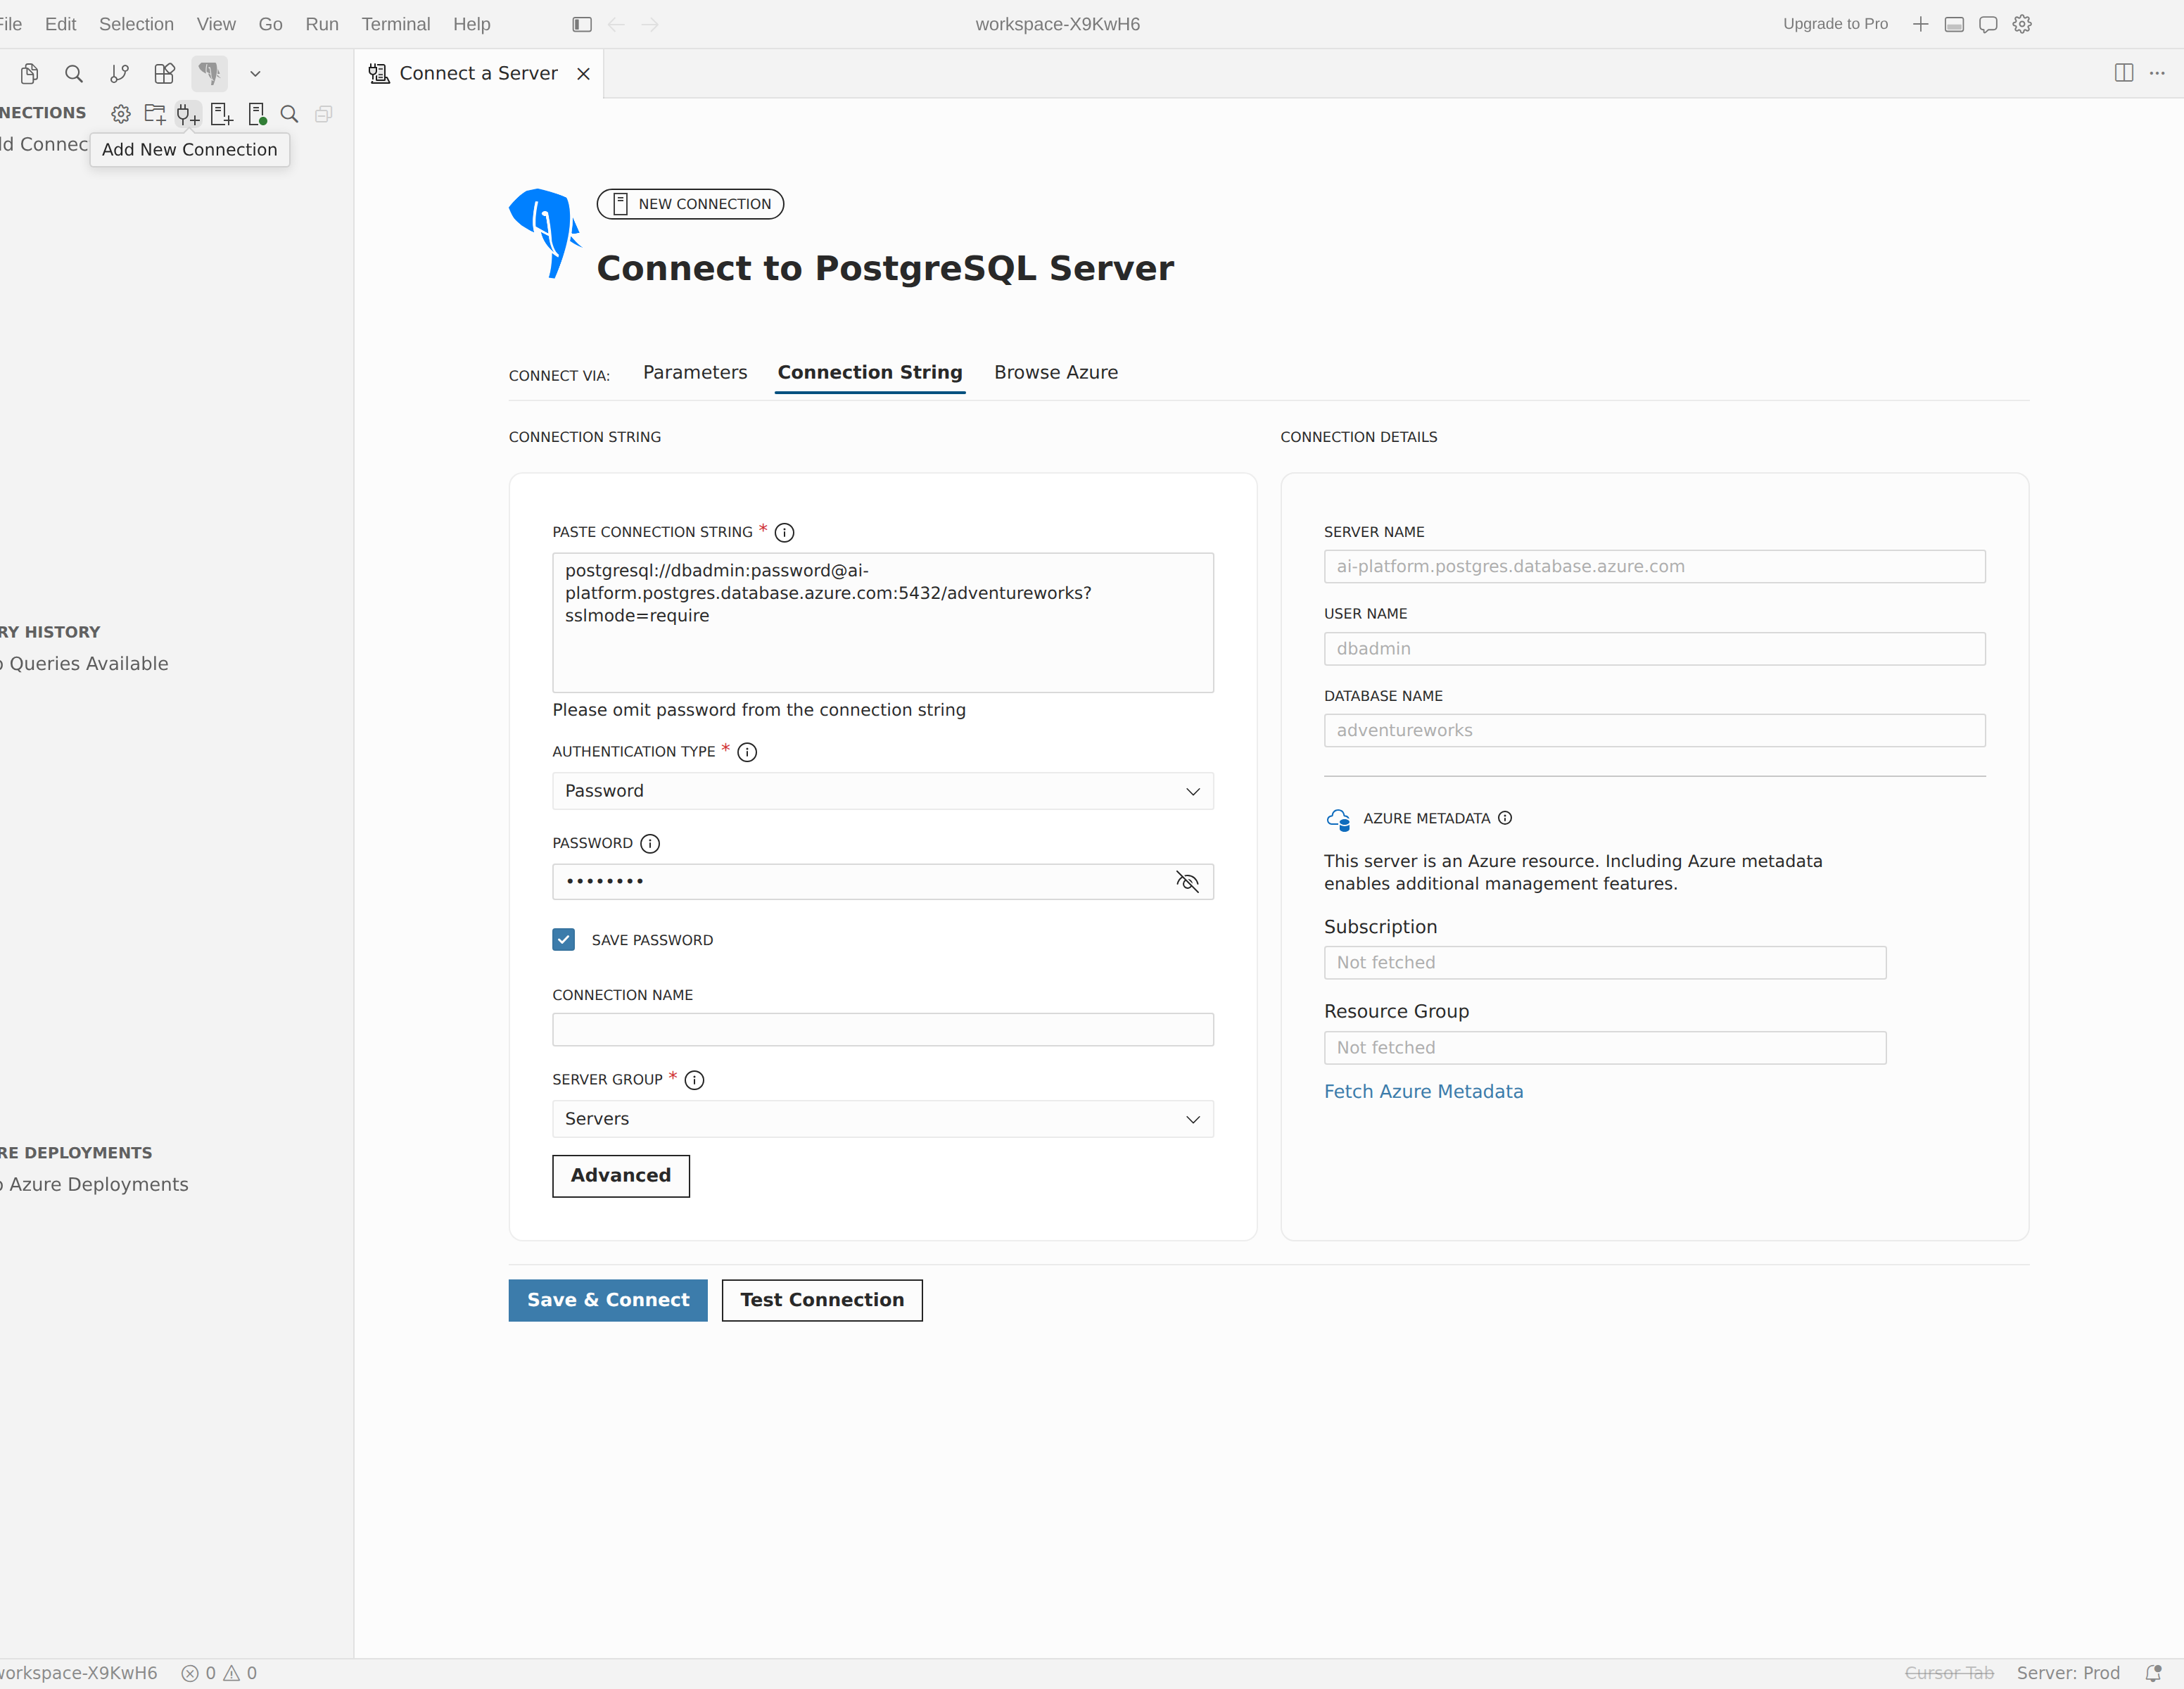This screenshot has width=2184, height=1689.
Task: Open the Explorer files icon
Action: pos(29,73)
